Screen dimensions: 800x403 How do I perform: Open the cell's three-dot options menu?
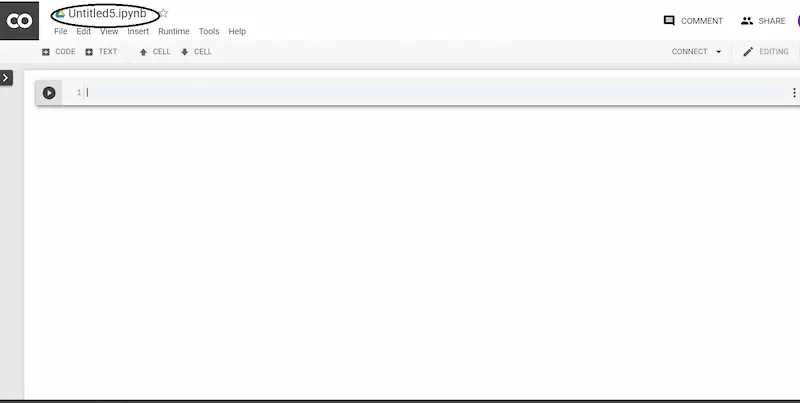(794, 93)
